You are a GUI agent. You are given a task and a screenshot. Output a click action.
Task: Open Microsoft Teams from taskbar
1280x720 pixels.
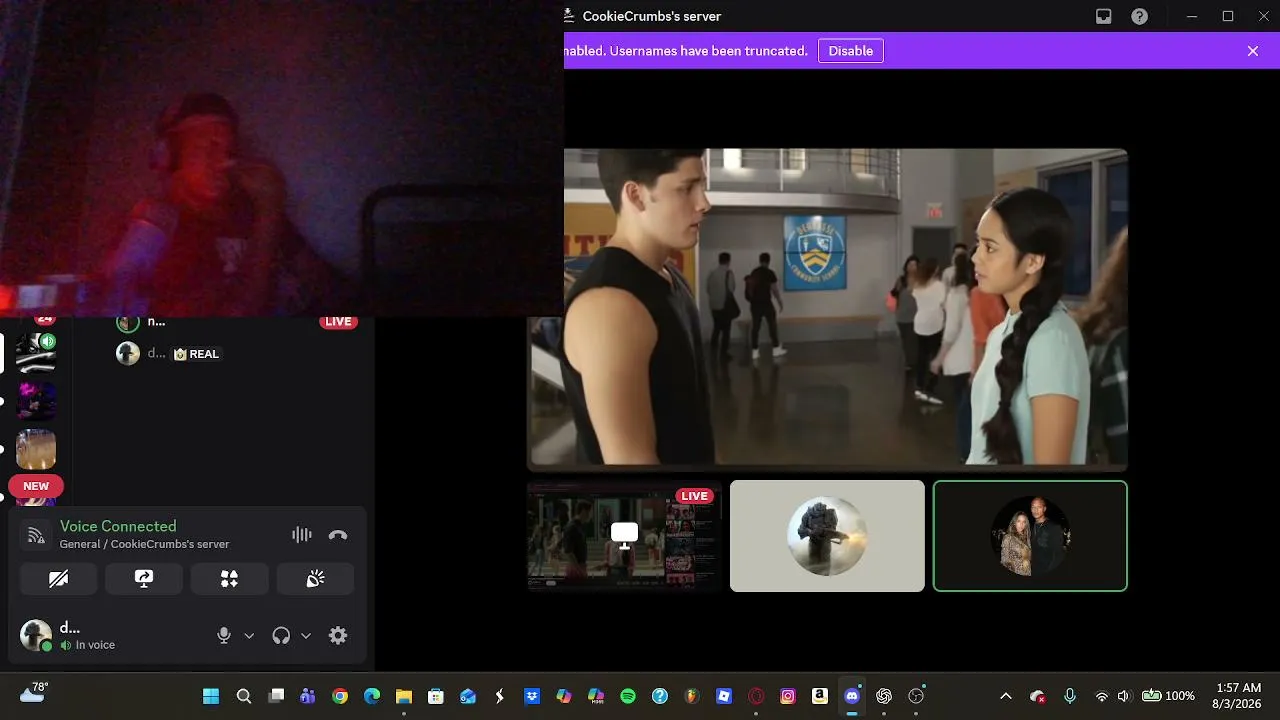pos(308,696)
